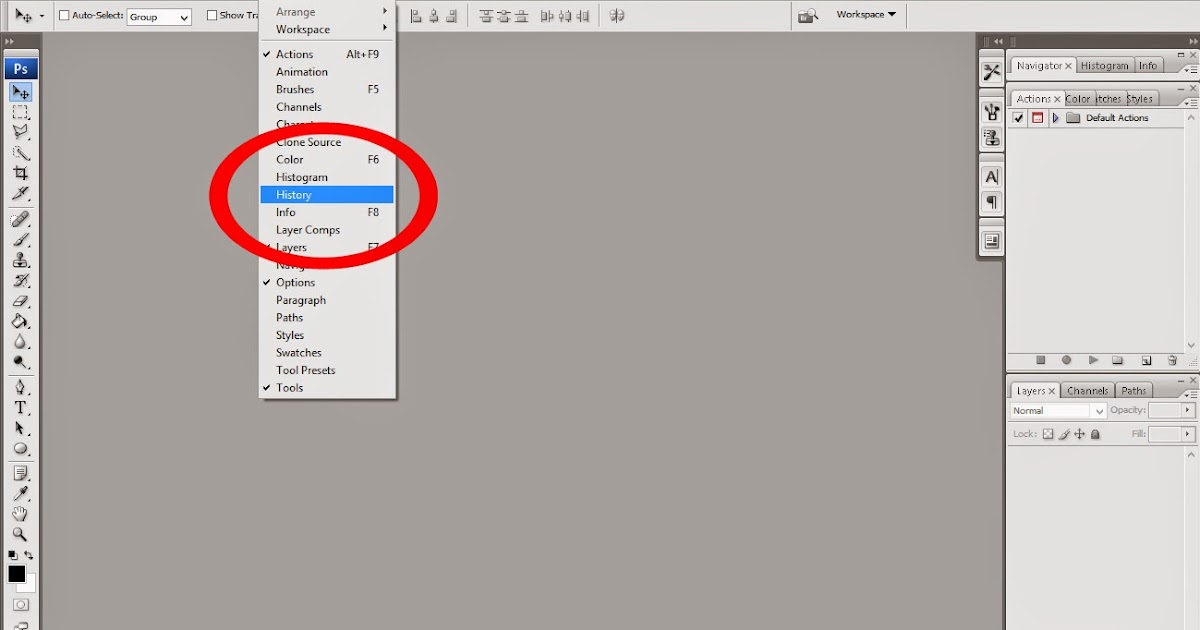Choose History from the Window menu
This screenshot has width=1200, height=630.
click(x=328, y=195)
